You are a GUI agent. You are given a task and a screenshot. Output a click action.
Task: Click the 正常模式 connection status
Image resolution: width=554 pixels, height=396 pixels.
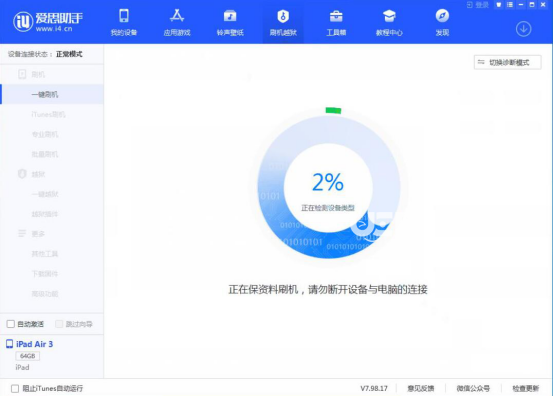[x=69, y=54]
